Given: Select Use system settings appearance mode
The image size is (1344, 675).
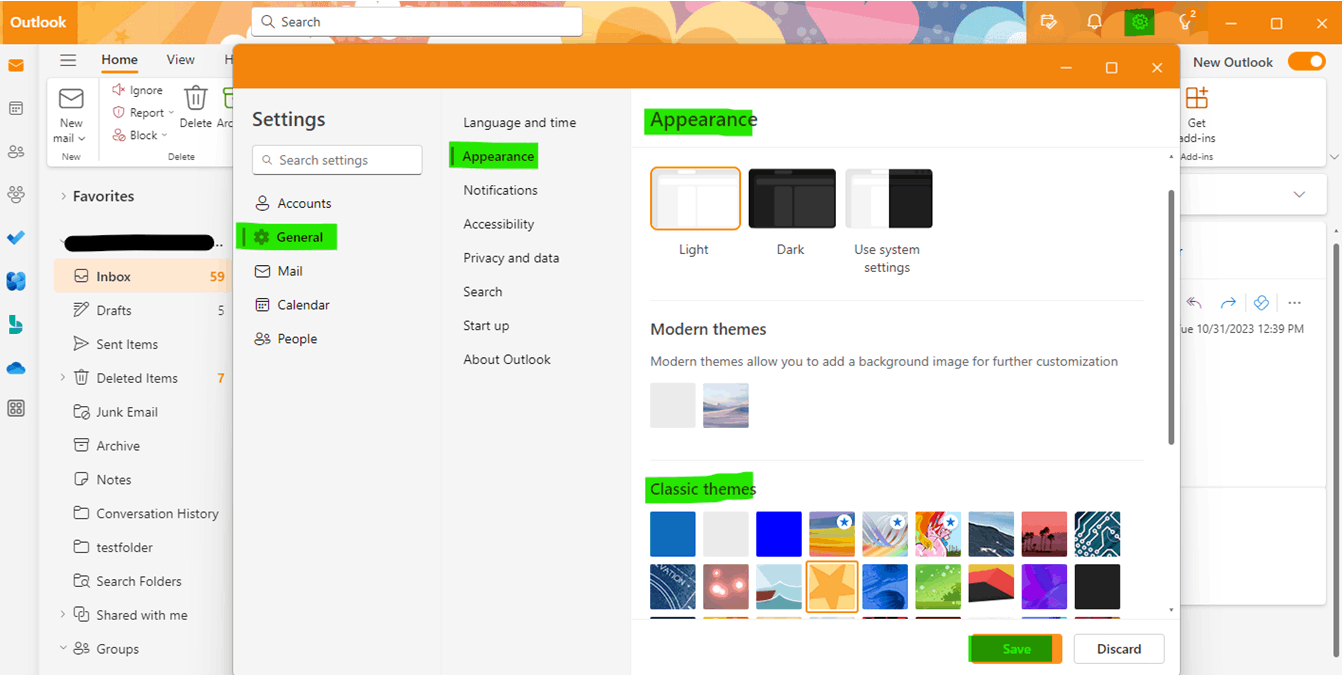Looking at the screenshot, I should coord(888,198).
